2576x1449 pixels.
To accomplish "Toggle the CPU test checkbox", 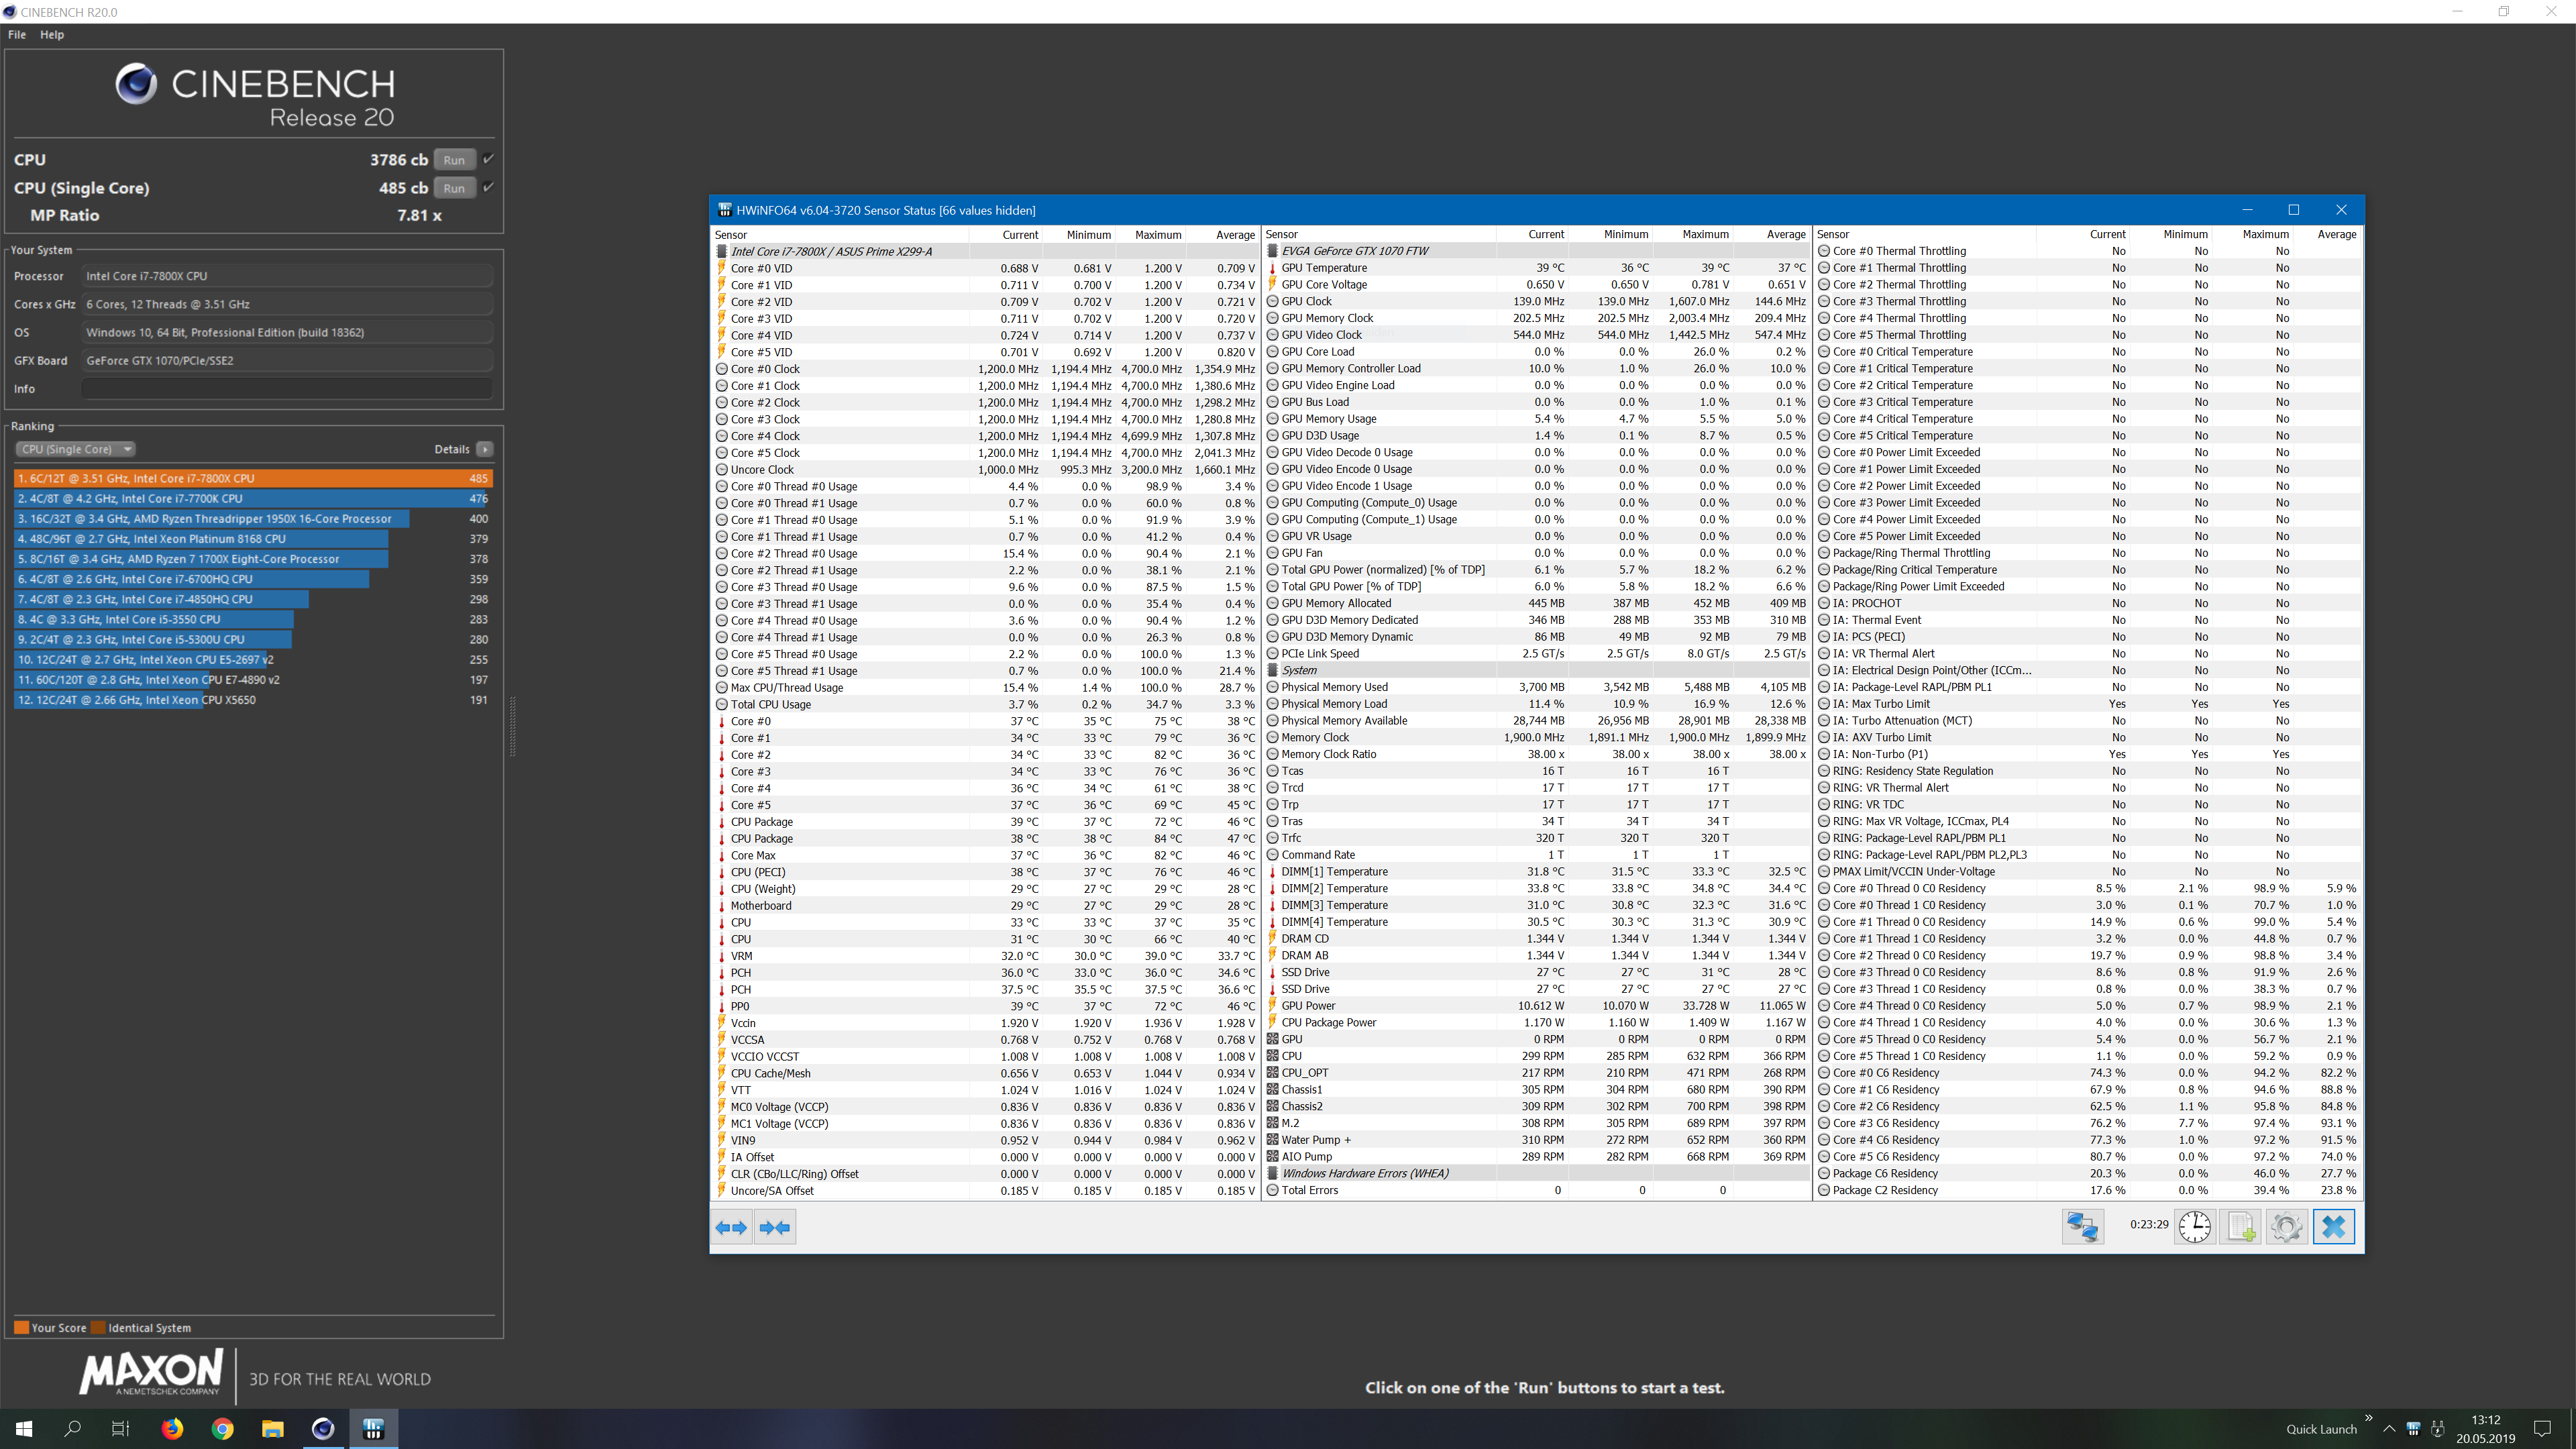I will [x=489, y=159].
